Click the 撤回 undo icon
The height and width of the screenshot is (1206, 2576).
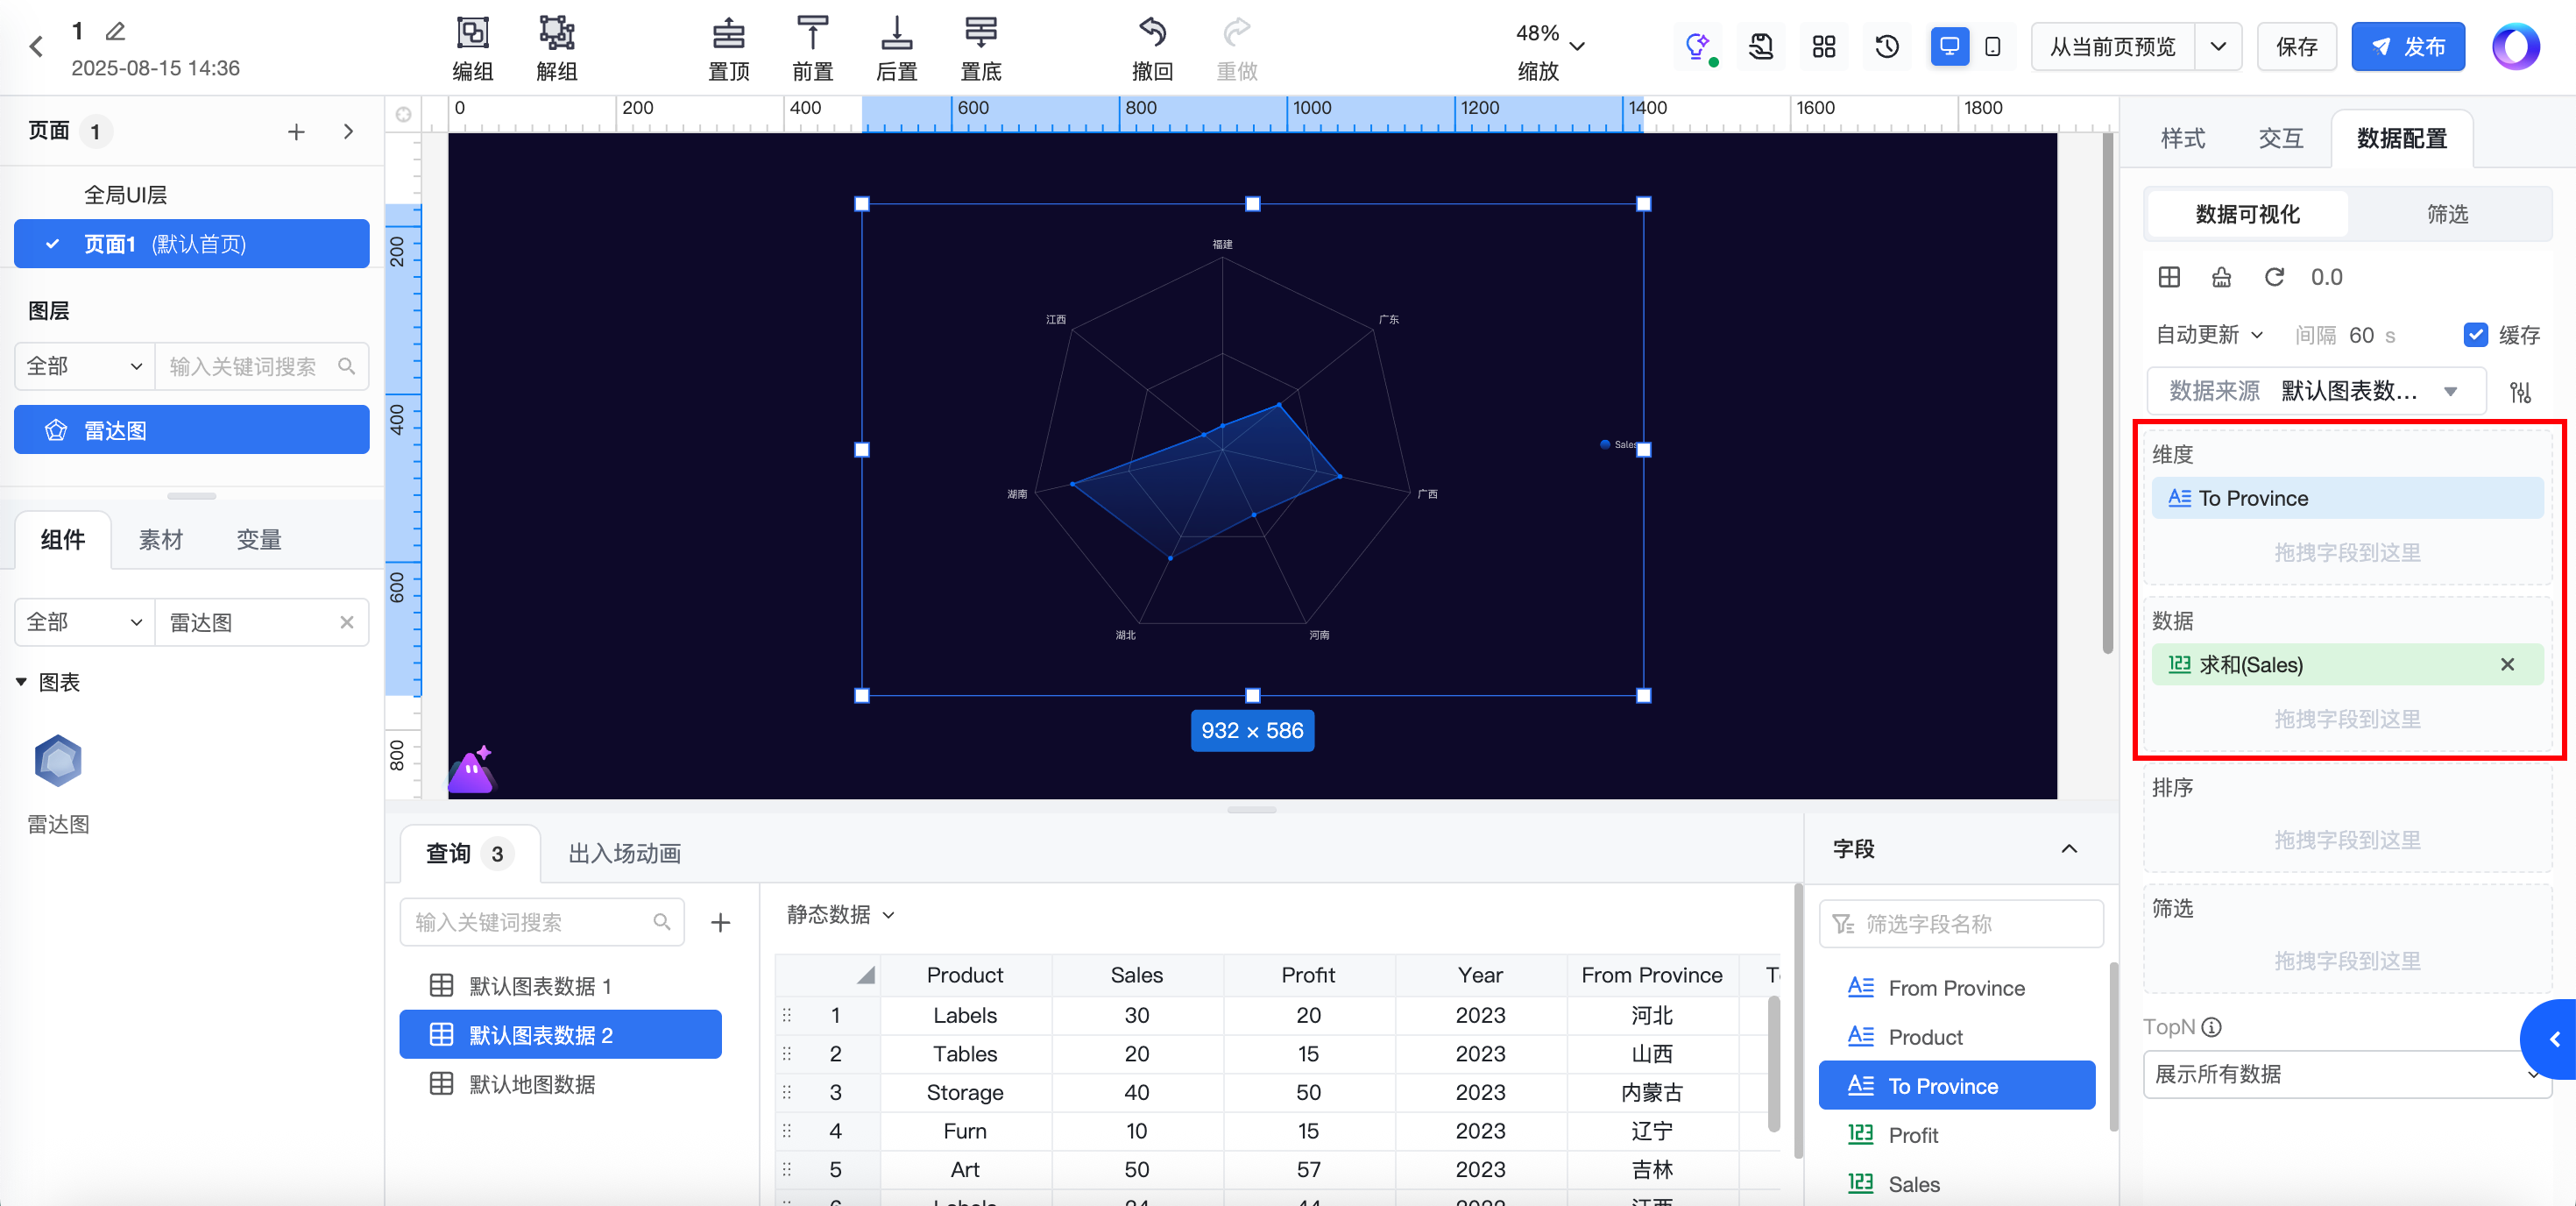[x=1152, y=34]
